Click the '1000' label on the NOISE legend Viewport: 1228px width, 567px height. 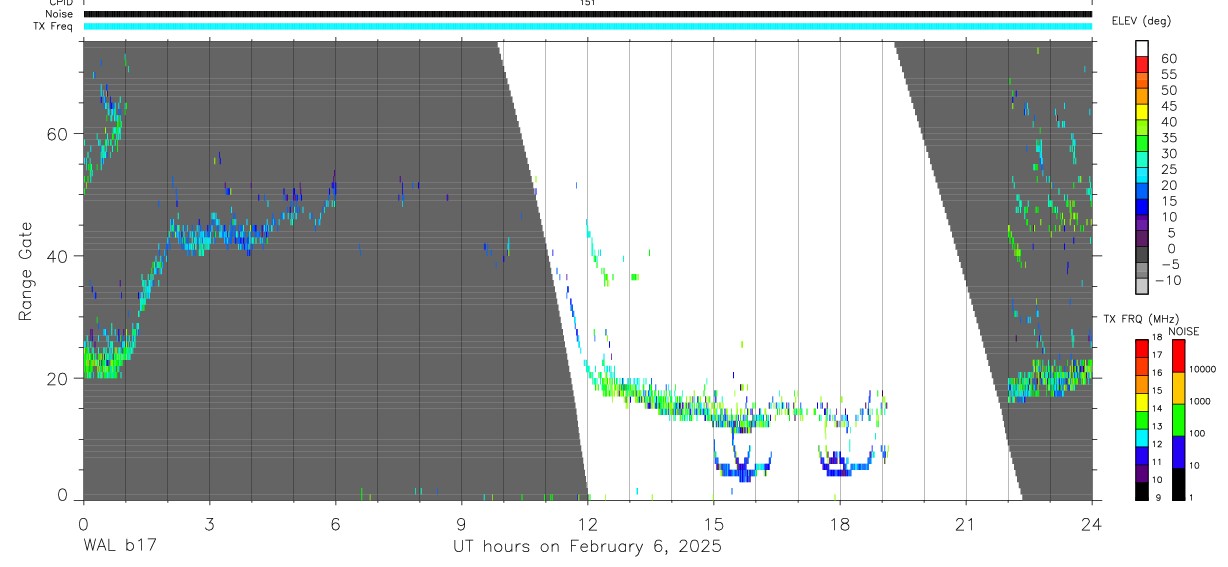(1200, 402)
